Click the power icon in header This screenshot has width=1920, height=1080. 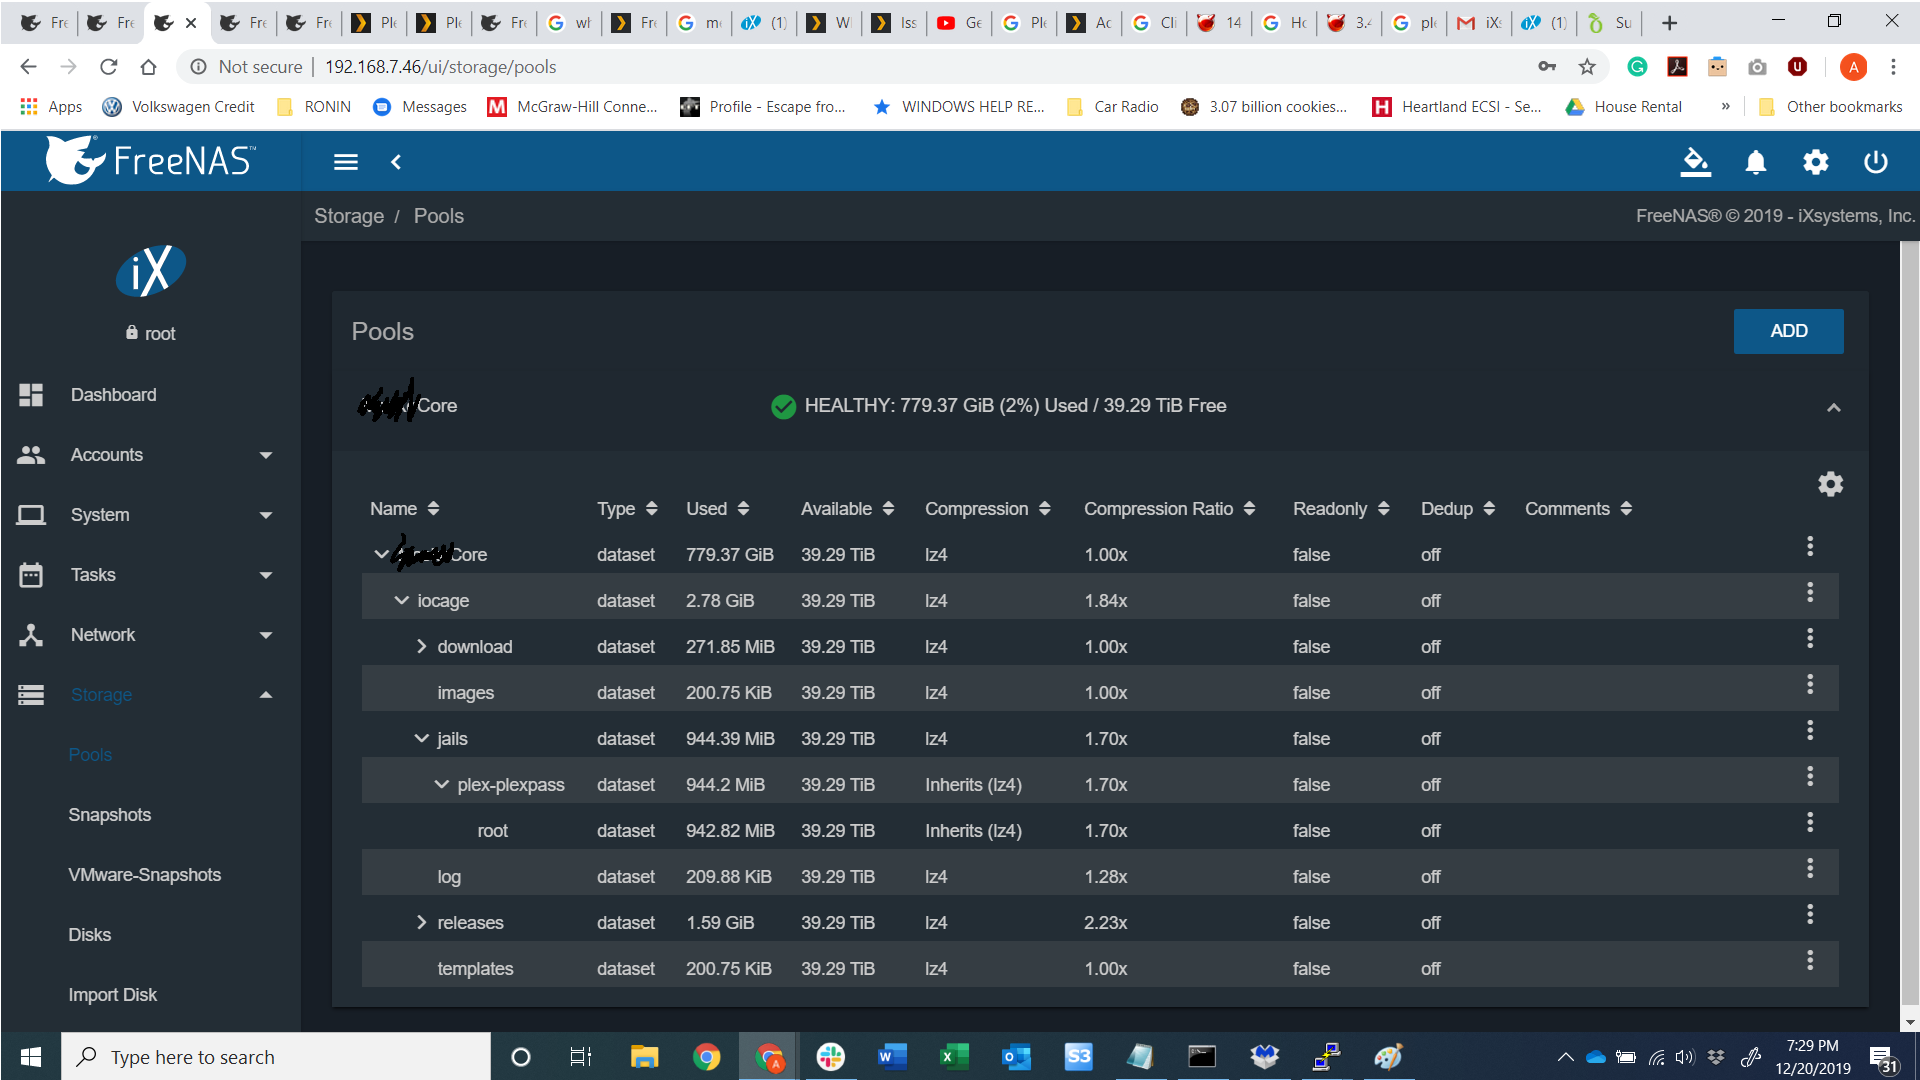click(1875, 162)
